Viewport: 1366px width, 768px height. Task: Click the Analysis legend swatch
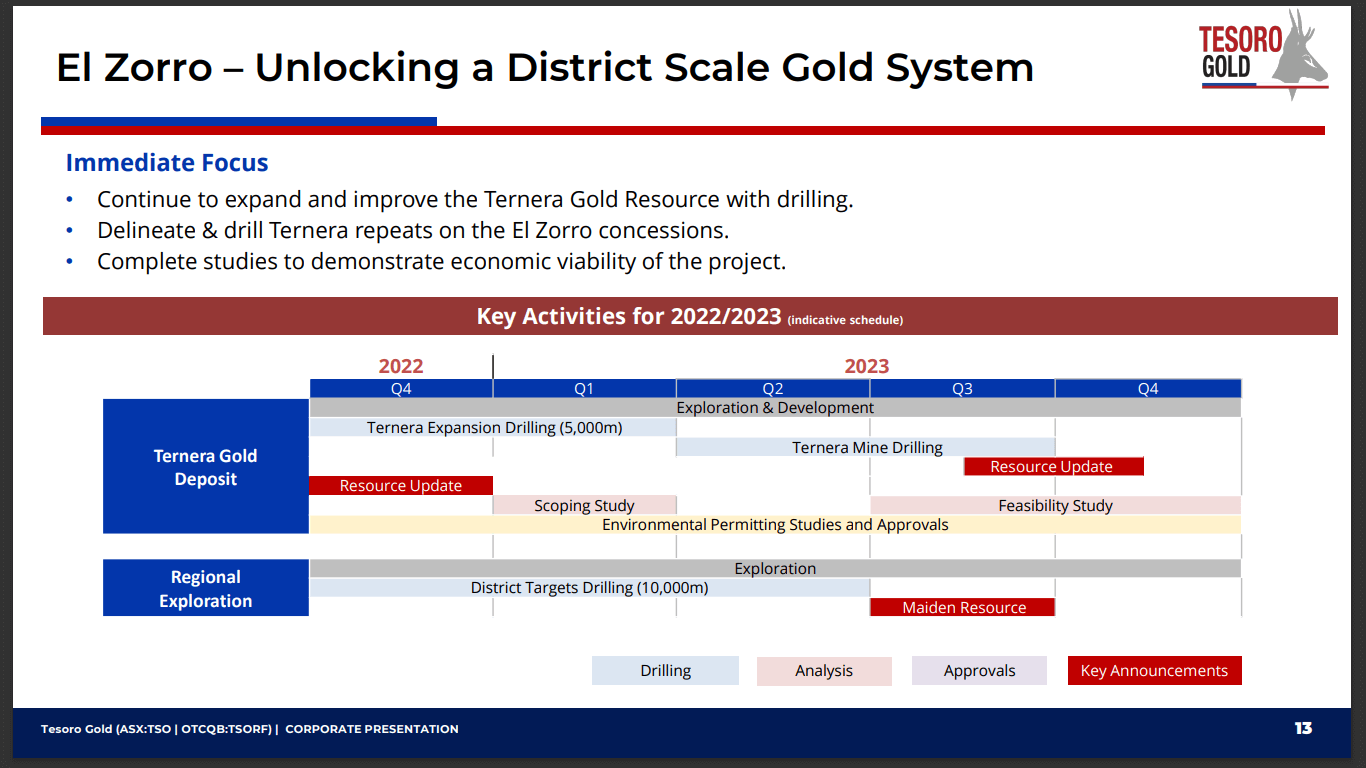click(x=824, y=670)
